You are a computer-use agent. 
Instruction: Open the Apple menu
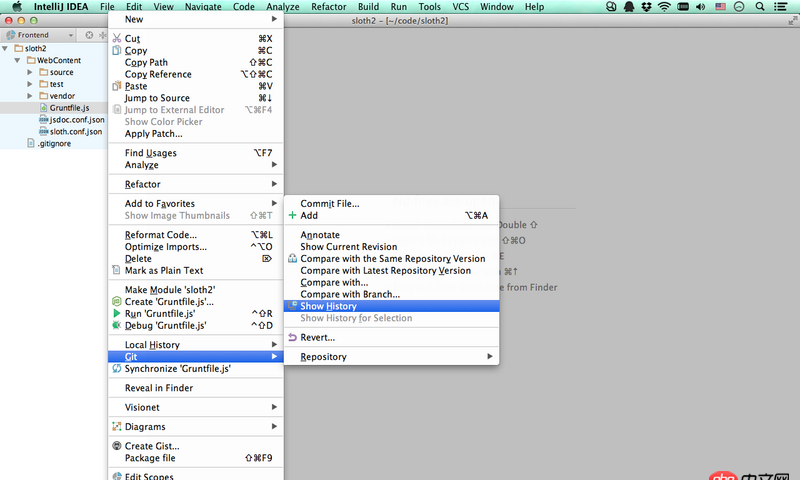(17, 7)
